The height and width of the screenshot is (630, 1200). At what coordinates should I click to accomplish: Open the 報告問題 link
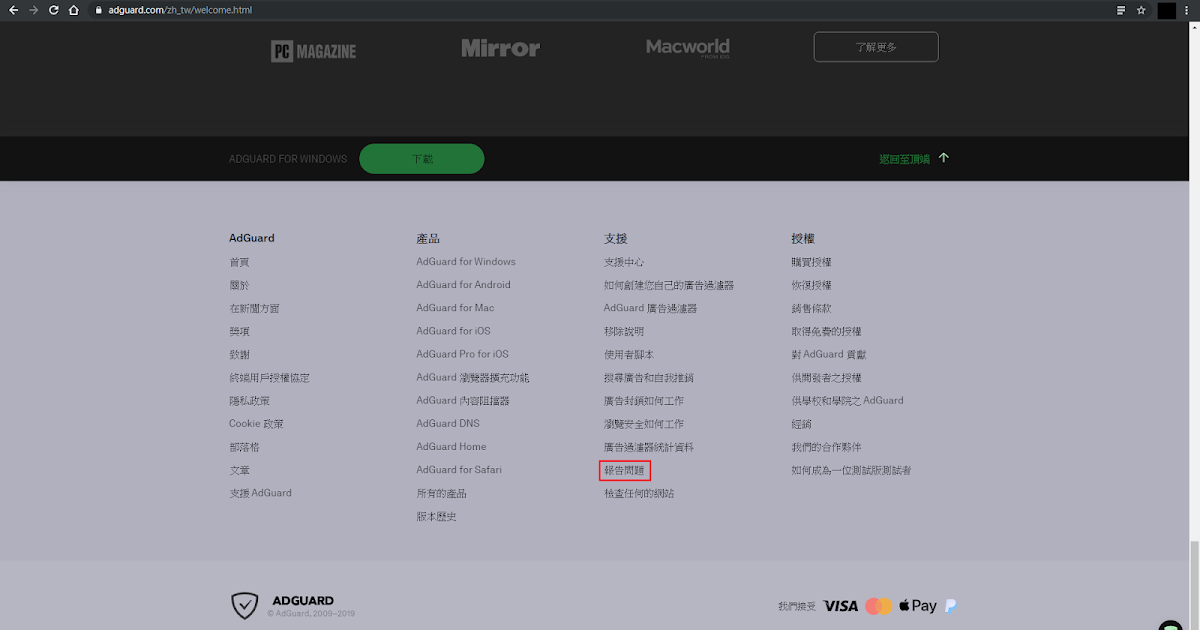pos(624,470)
